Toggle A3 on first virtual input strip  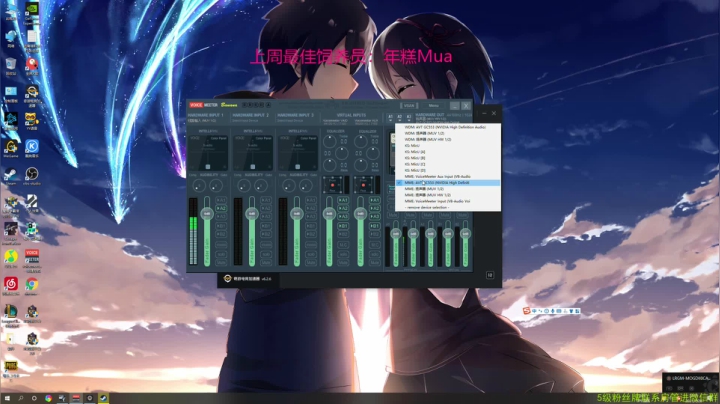[343, 216]
